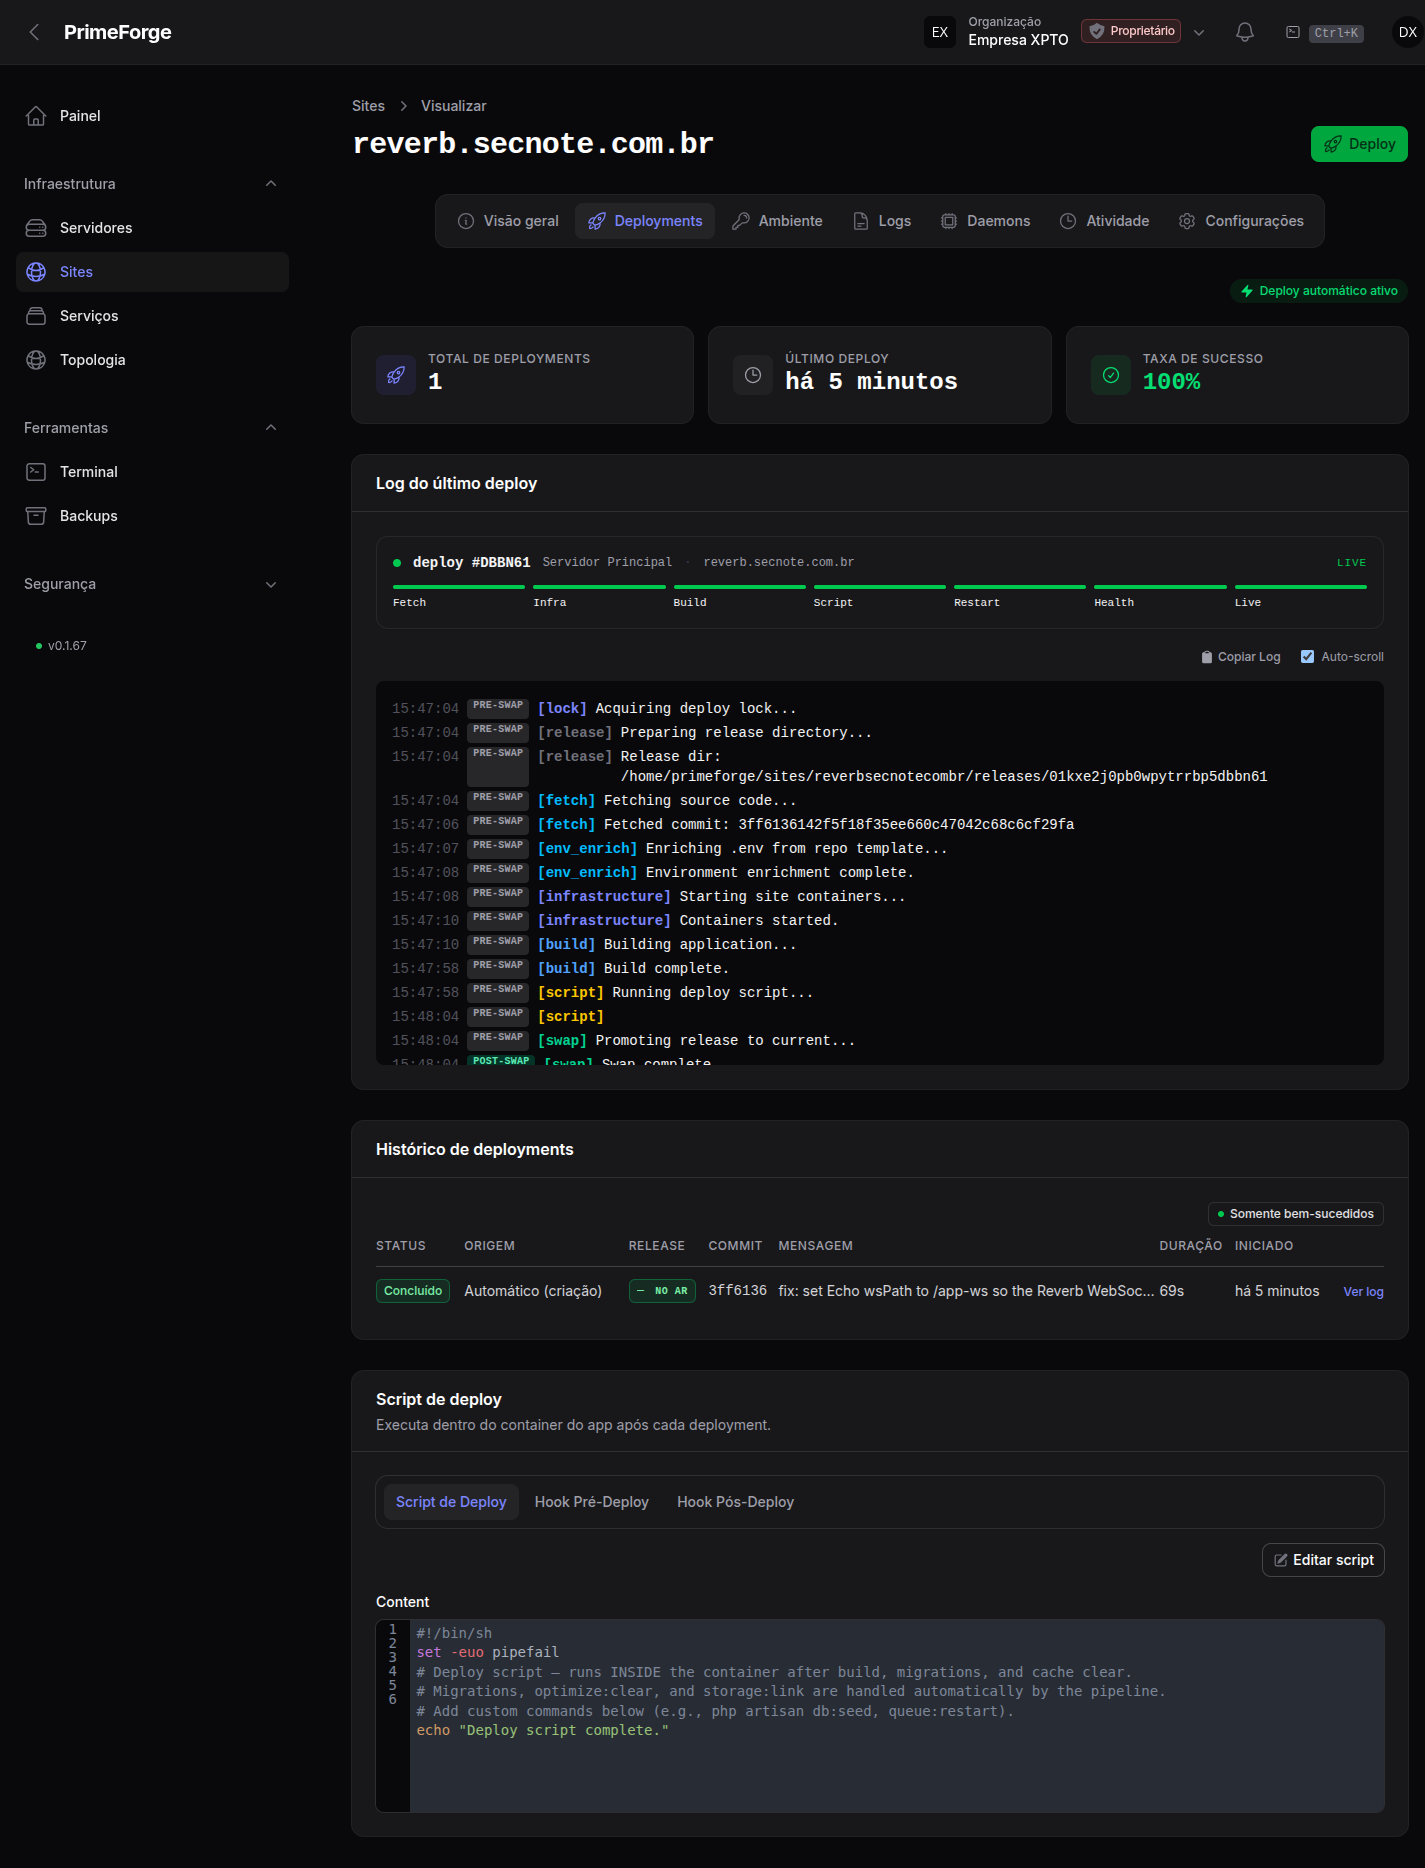Click the clock icon on Atividade tab

tap(1068, 221)
